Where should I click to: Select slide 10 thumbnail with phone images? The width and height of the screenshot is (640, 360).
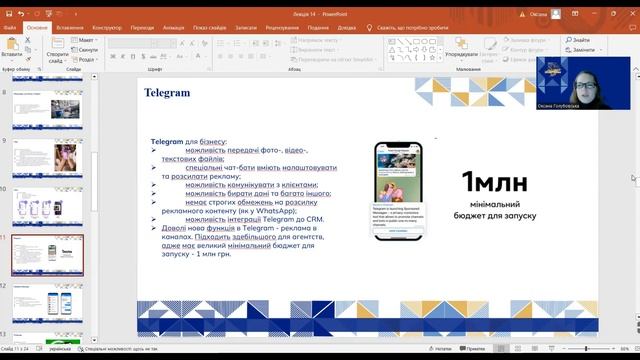[47, 207]
